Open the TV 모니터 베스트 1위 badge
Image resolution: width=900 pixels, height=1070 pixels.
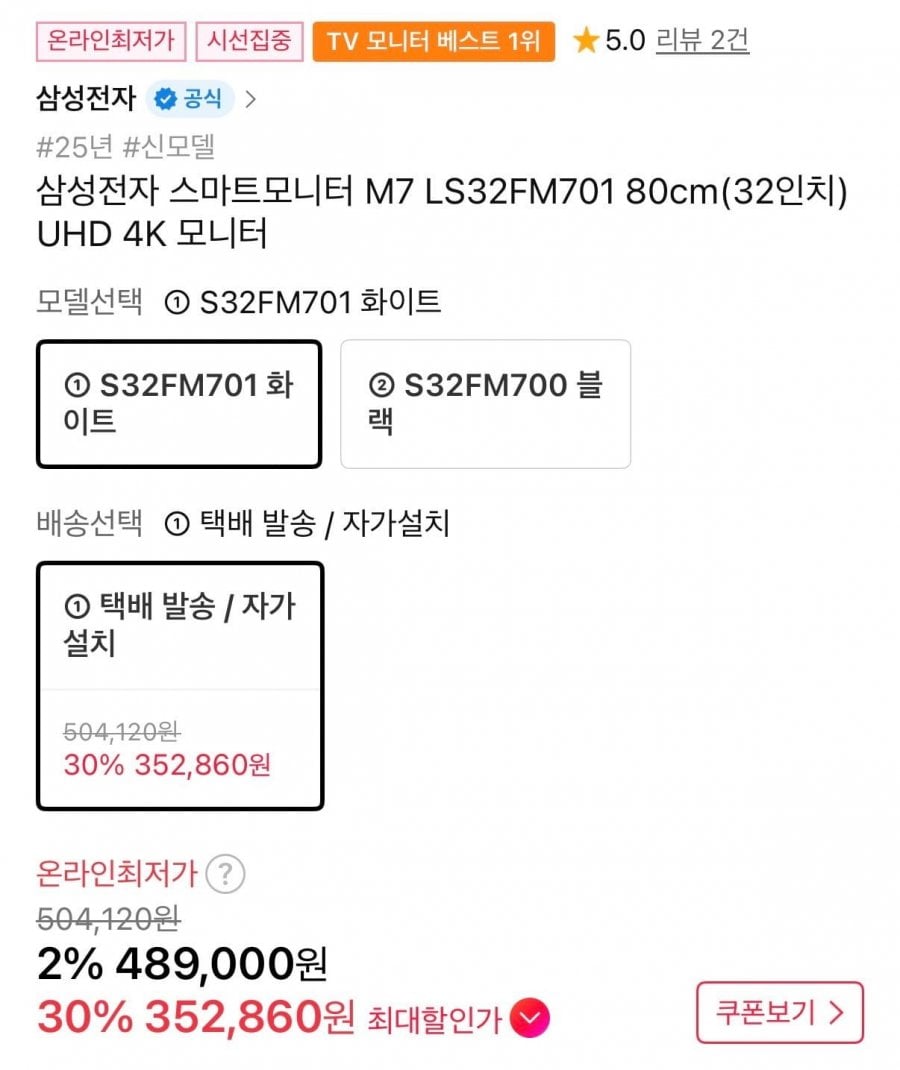433,41
